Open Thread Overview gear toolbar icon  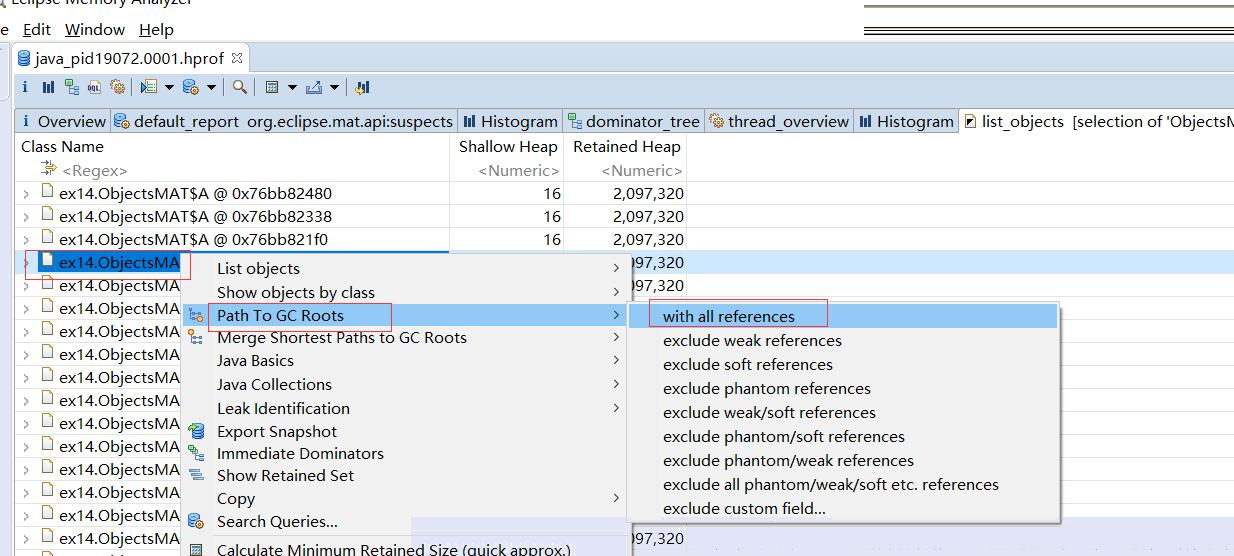click(117, 87)
